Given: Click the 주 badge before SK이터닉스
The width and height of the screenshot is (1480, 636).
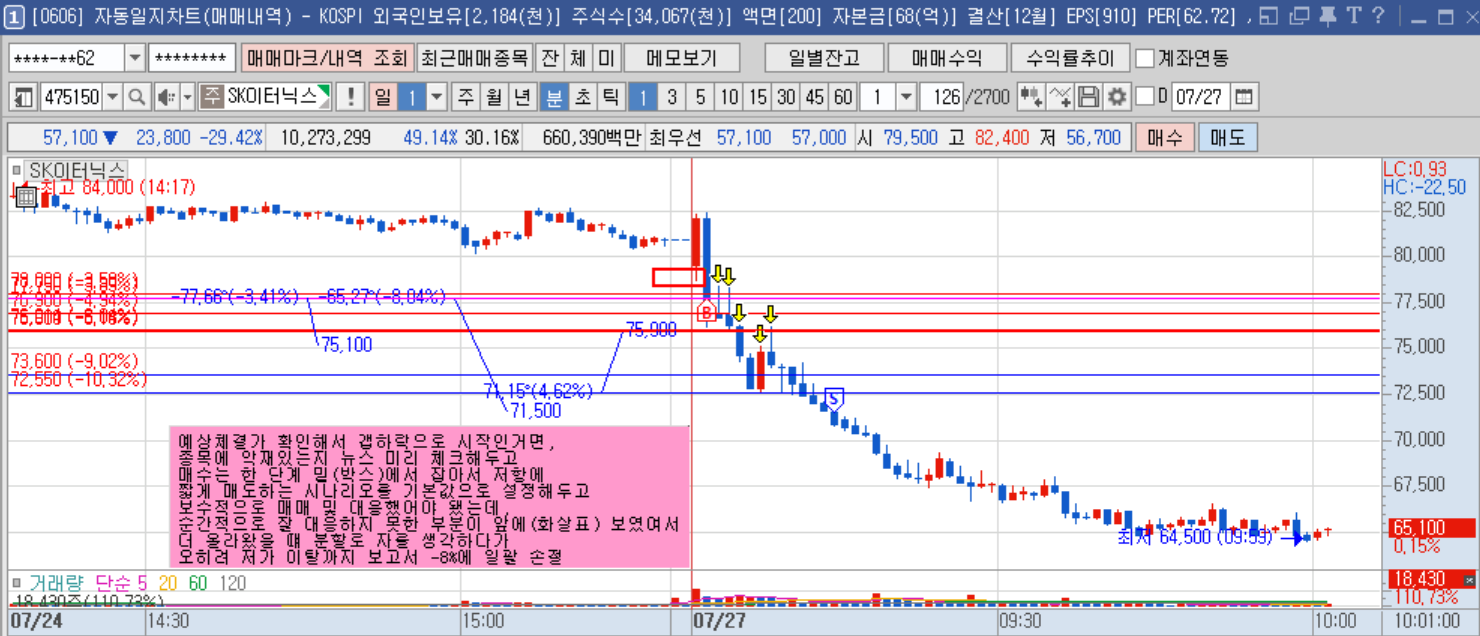Looking at the screenshot, I should pyautogui.click(x=211, y=97).
